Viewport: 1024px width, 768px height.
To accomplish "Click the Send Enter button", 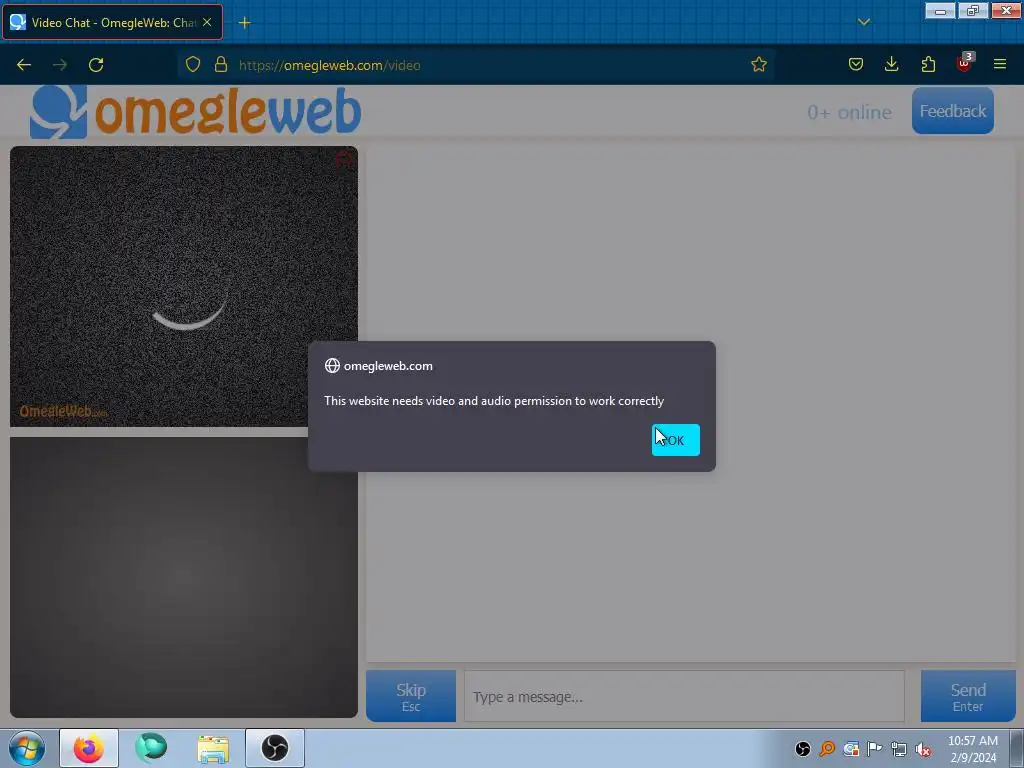I will pyautogui.click(x=968, y=696).
